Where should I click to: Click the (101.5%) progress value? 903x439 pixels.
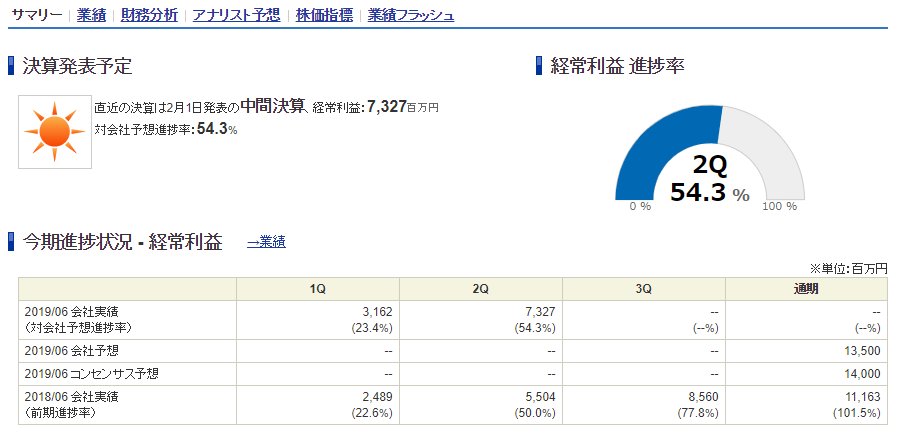coord(857,413)
